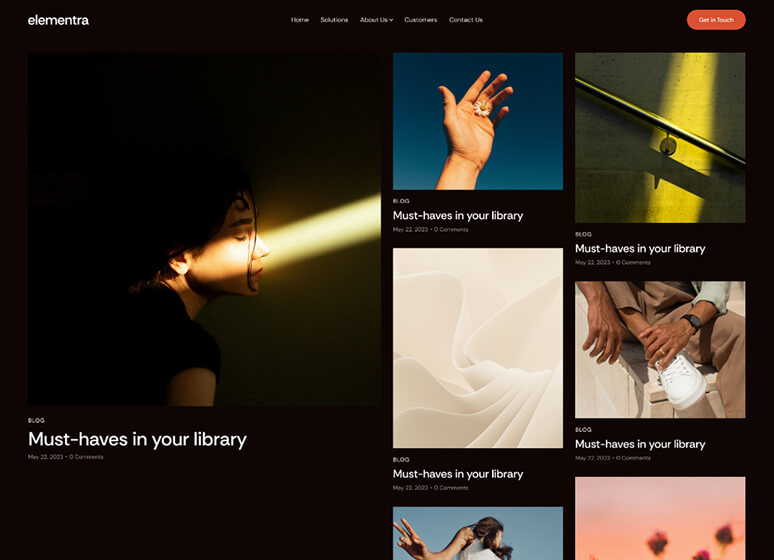Expand the About Us dropdown arrow
774x560 pixels.
(x=391, y=20)
